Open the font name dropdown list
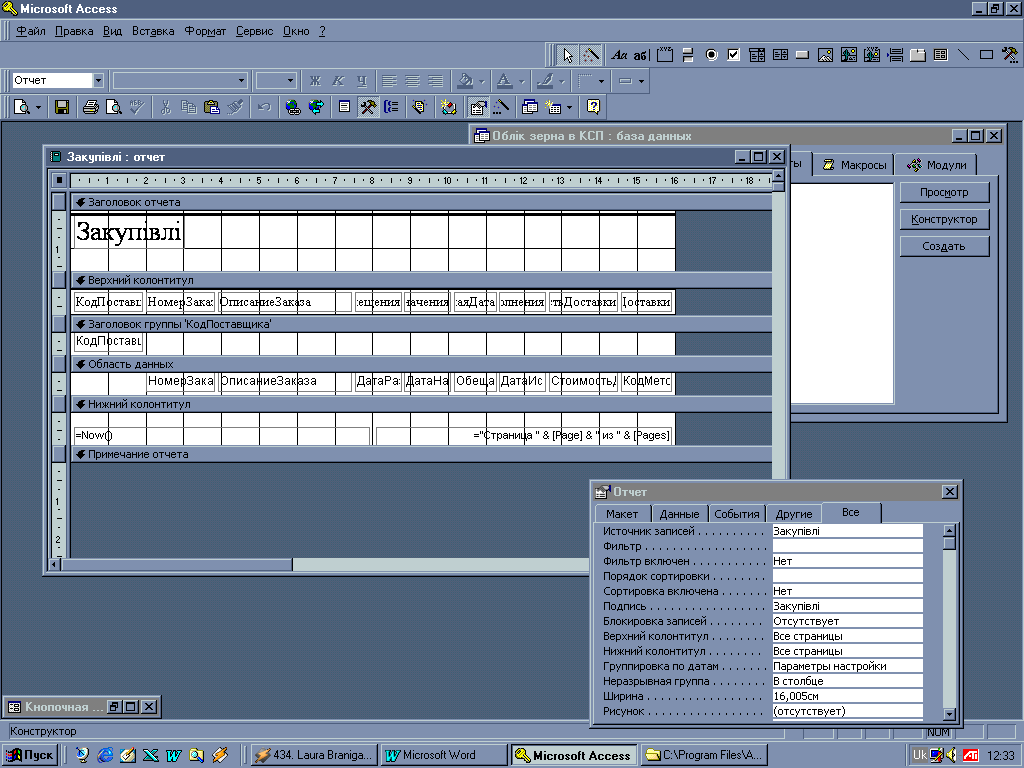 (x=241, y=80)
